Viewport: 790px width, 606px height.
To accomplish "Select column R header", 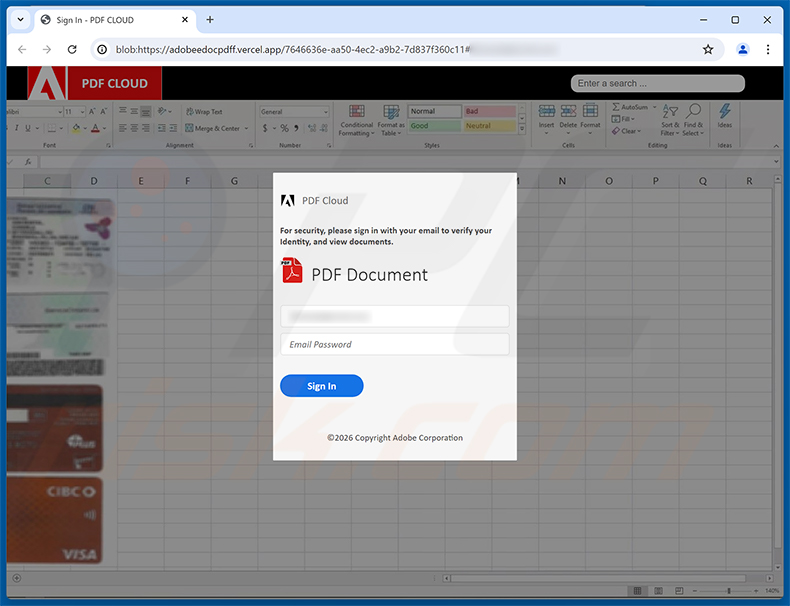I will [749, 181].
